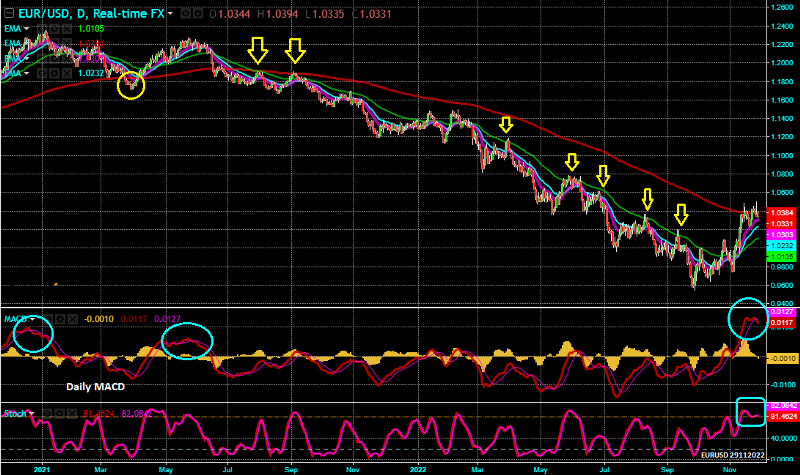Image resolution: width=800 pixels, height=475 pixels.
Task: Click the Nov label nearest 2022
Action: [353, 469]
